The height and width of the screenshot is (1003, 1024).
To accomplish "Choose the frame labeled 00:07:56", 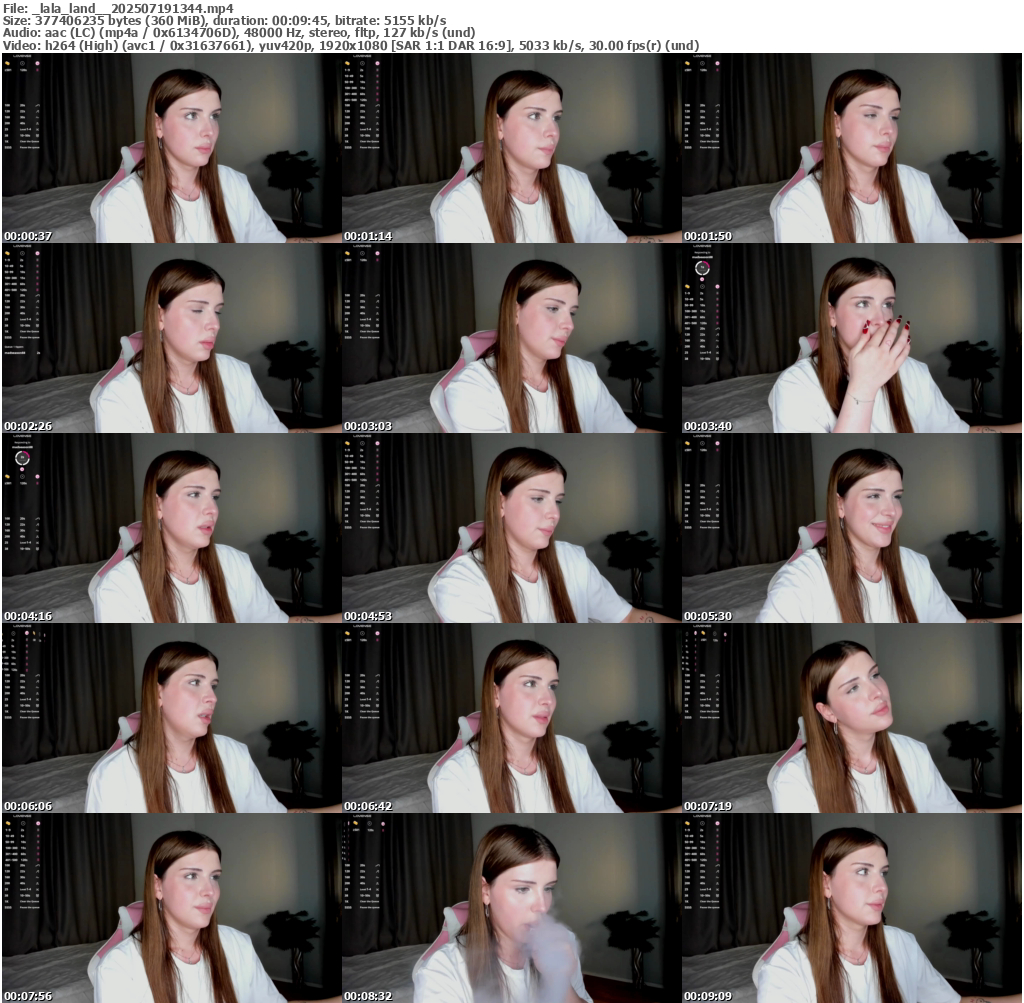I will click(x=171, y=908).
